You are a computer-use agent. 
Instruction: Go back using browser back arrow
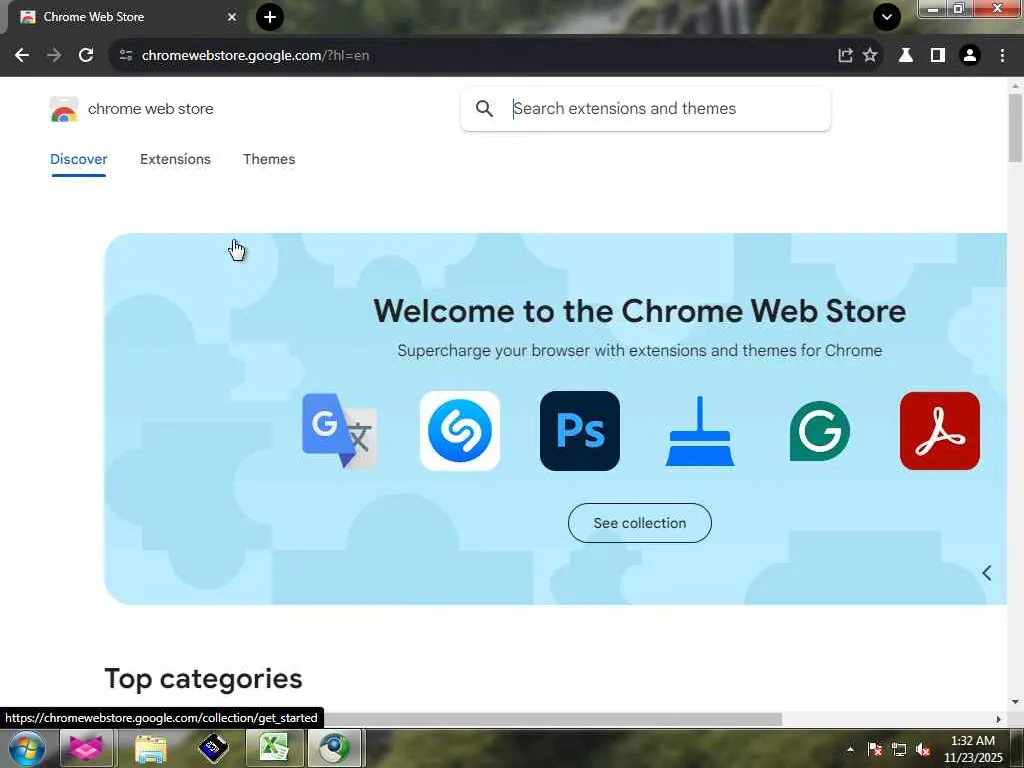[22, 56]
